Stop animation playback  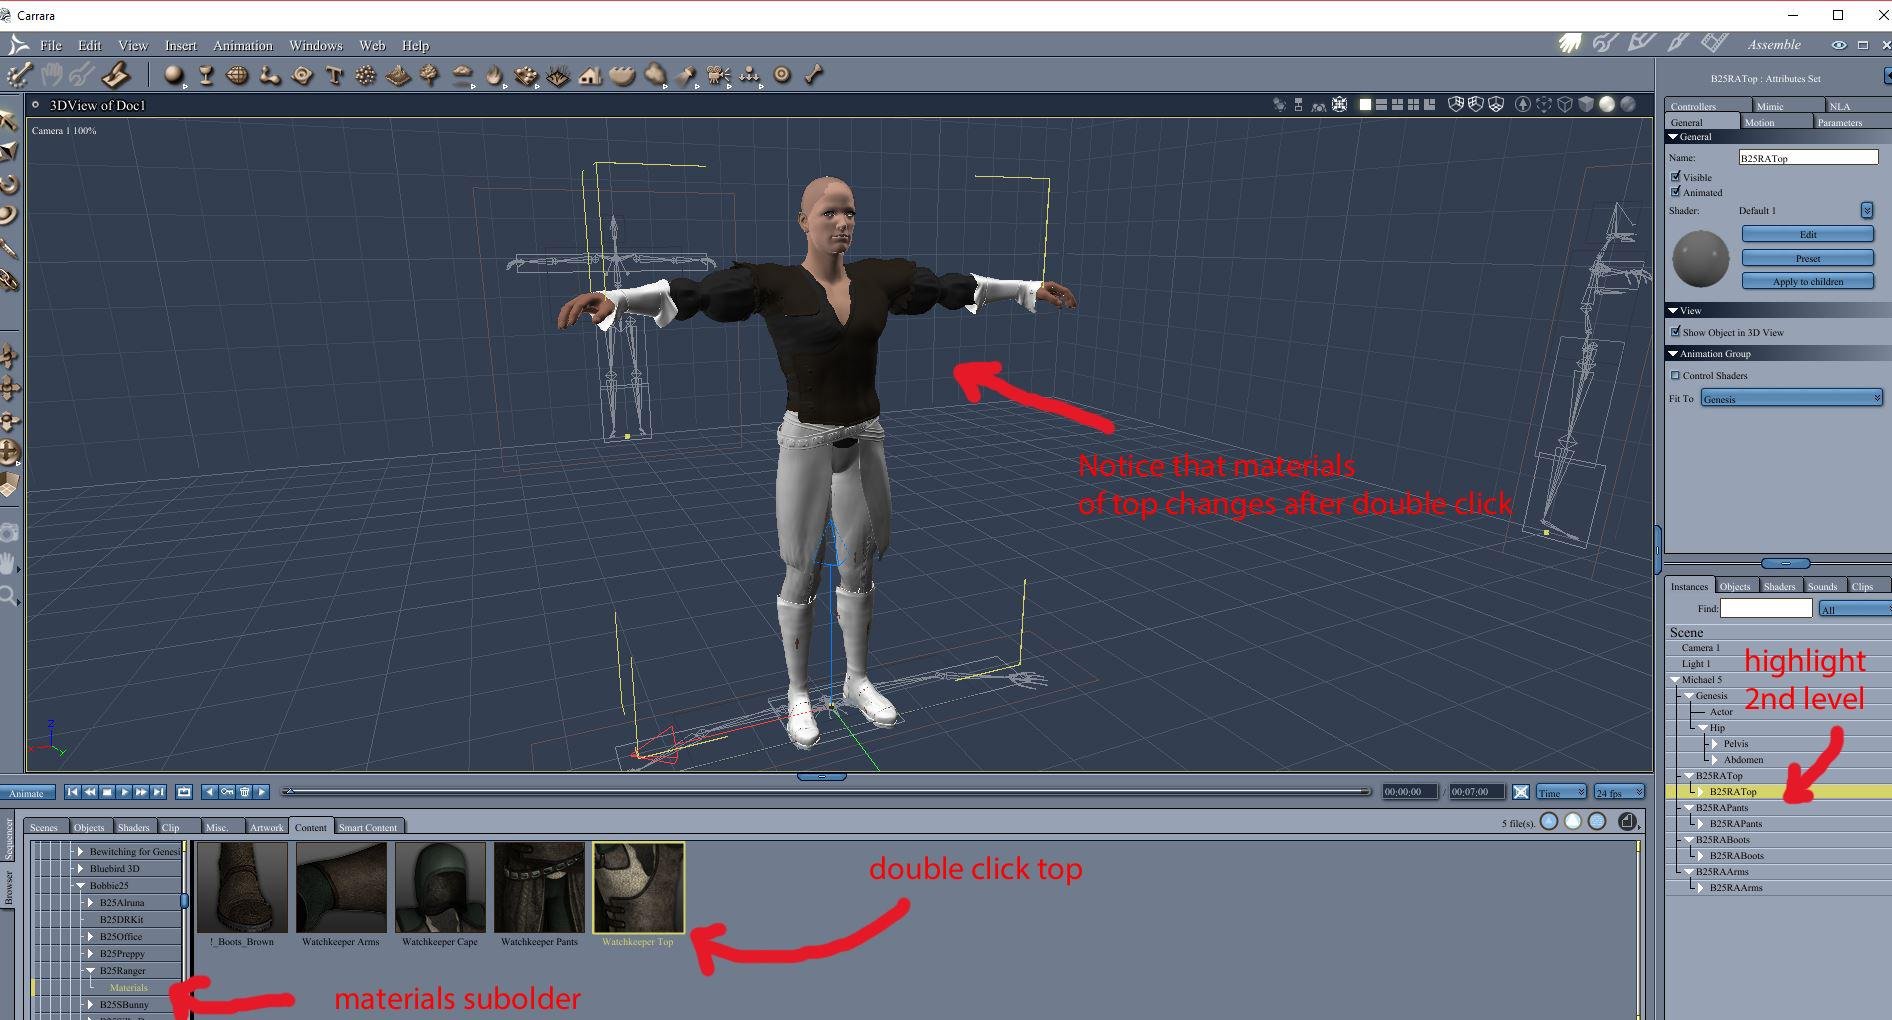tap(107, 792)
